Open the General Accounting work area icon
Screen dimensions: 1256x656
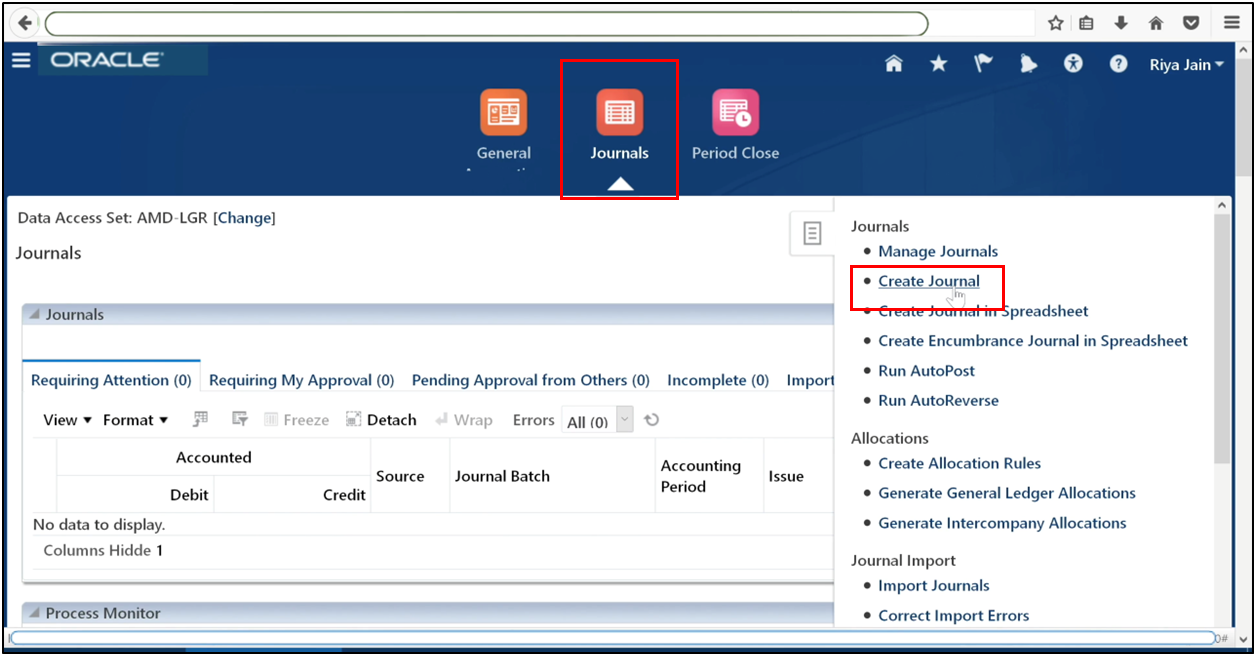(x=503, y=112)
